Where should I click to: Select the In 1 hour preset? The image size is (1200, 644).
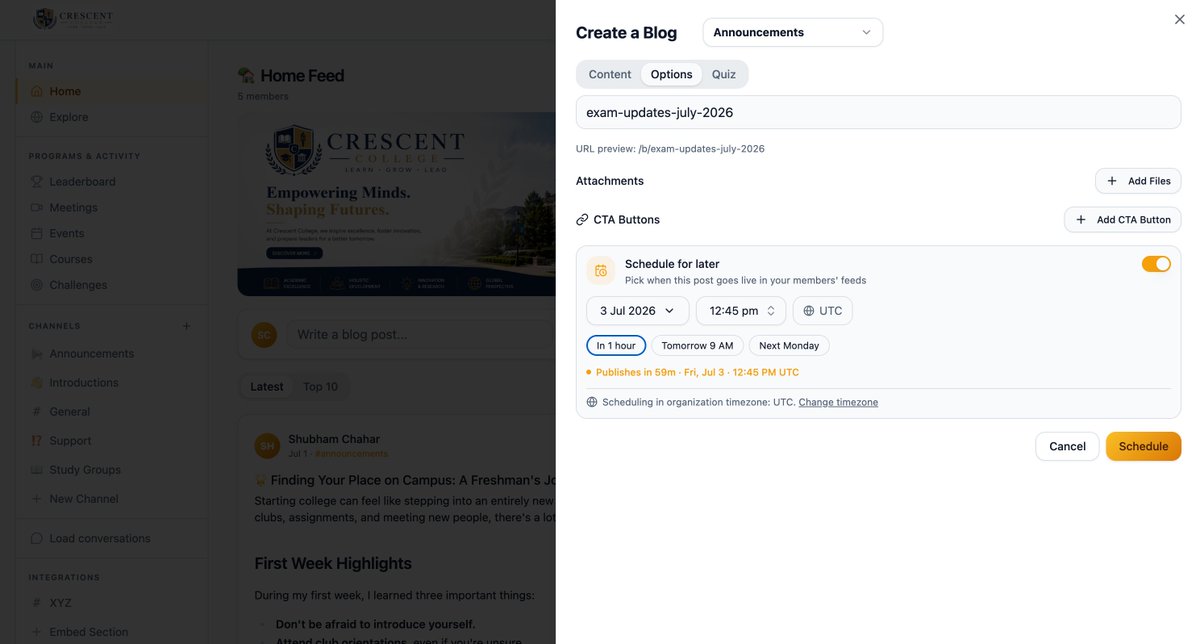(x=616, y=346)
